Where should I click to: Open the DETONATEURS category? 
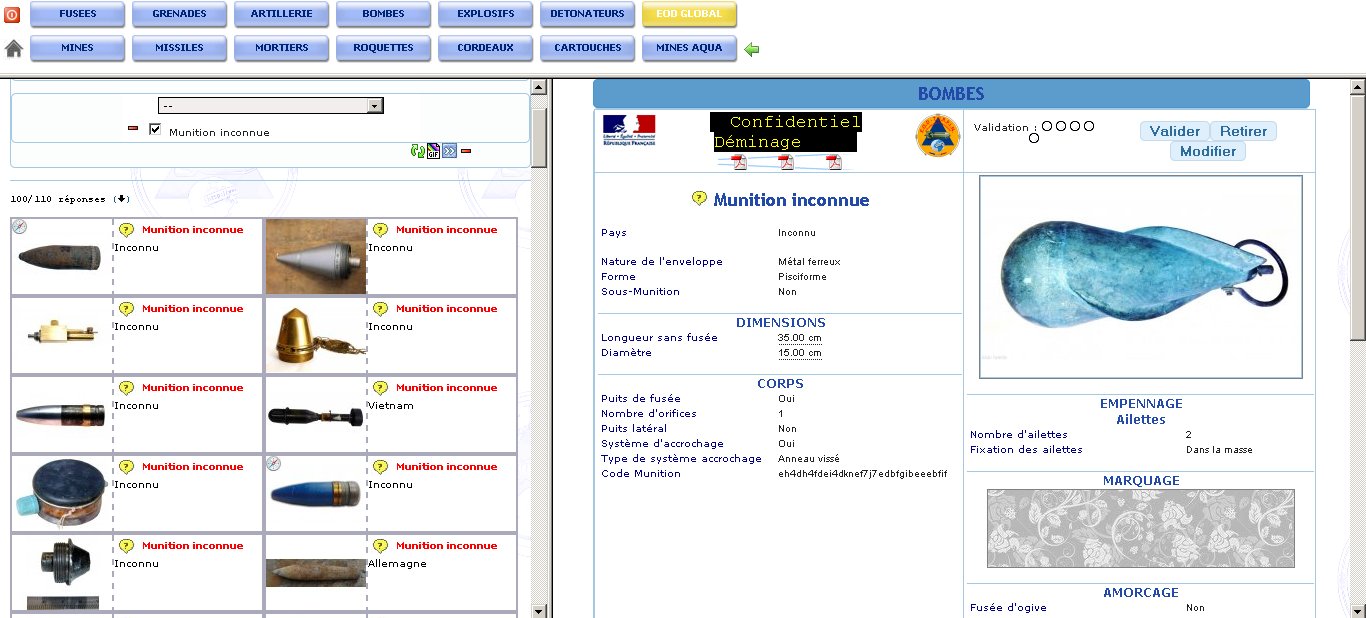tap(587, 14)
